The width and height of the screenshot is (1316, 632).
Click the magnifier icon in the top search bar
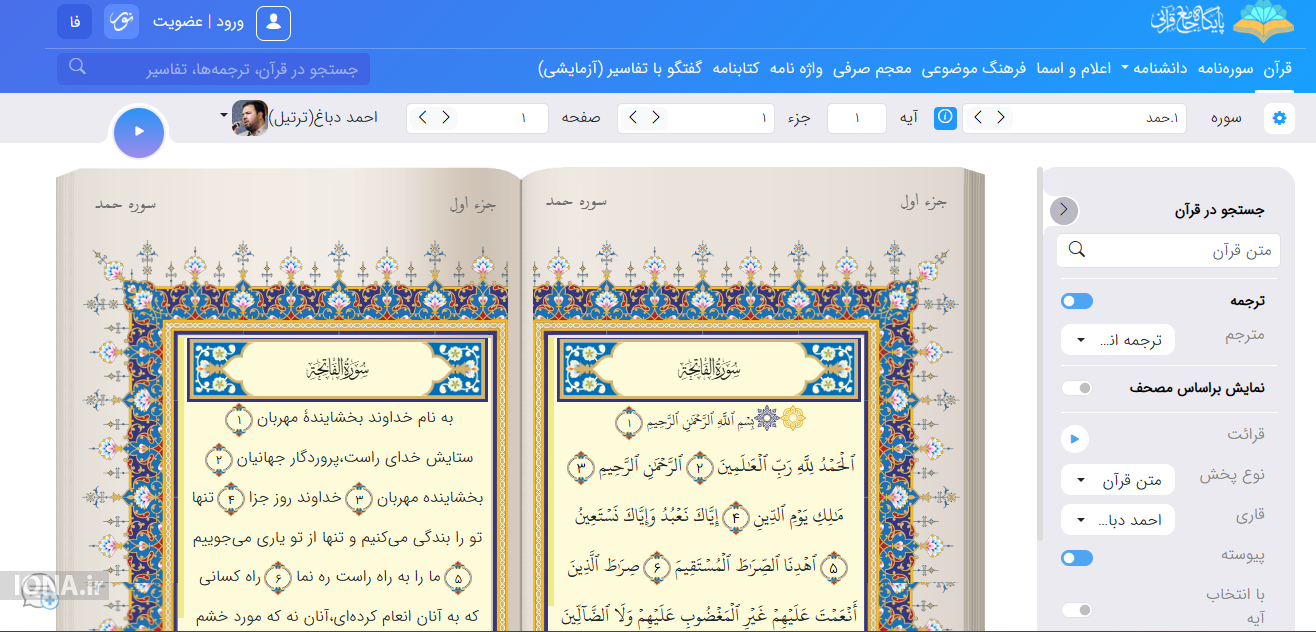pyautogui.click(x=76, y=65)
